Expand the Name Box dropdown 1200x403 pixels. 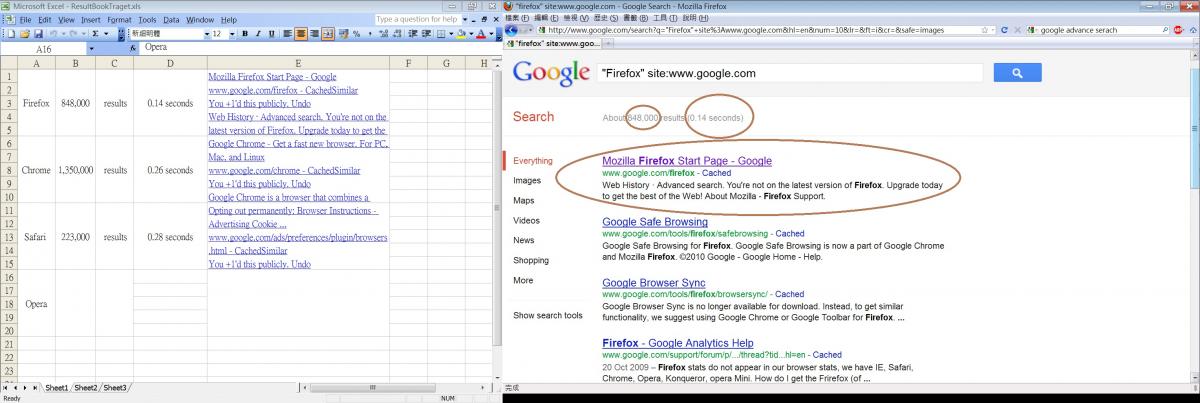pos(91,48)
